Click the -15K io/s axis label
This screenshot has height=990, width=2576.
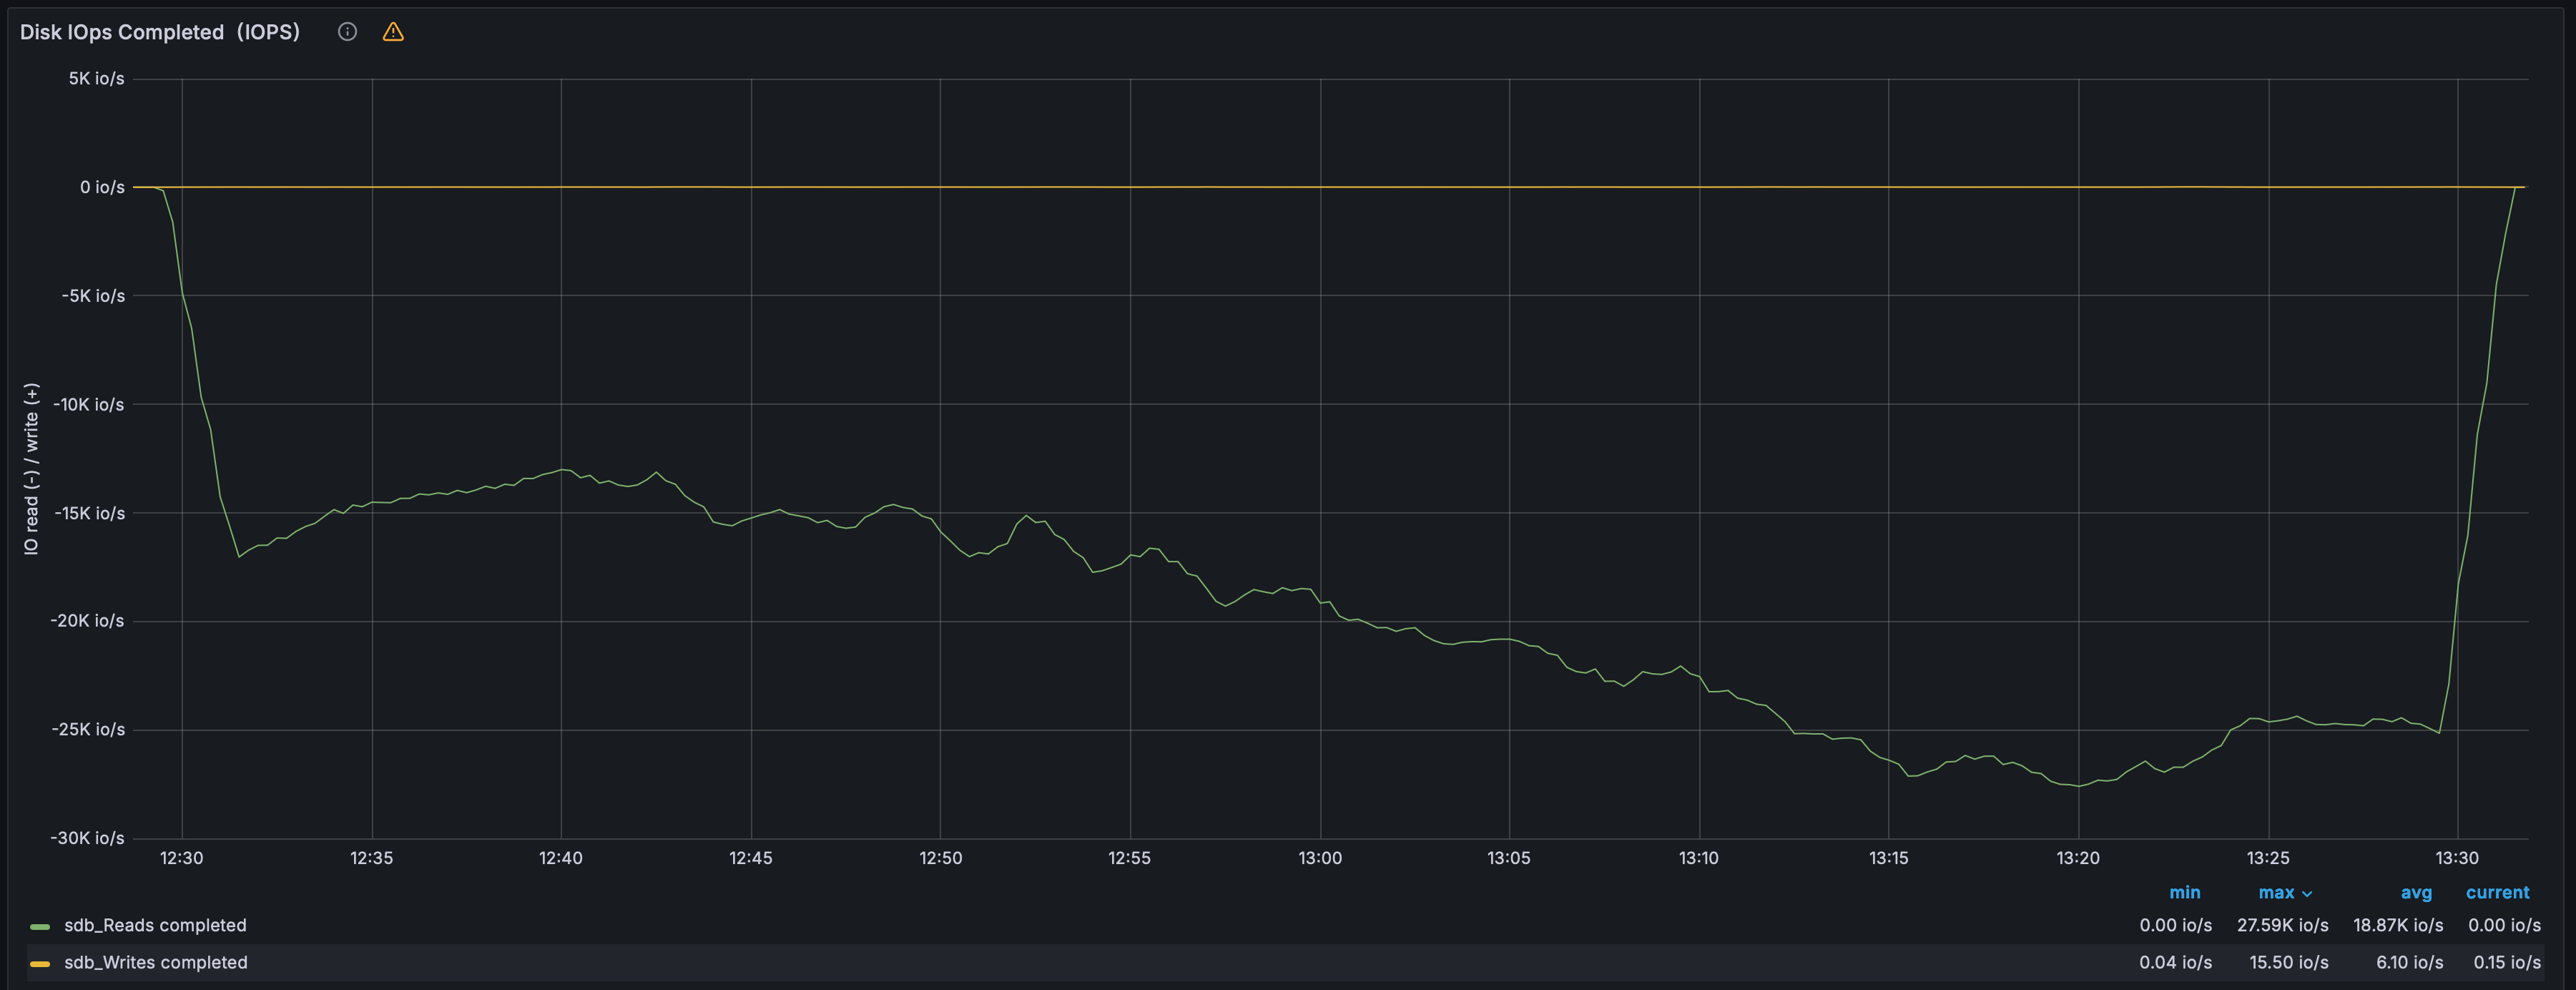coord(87,513)
